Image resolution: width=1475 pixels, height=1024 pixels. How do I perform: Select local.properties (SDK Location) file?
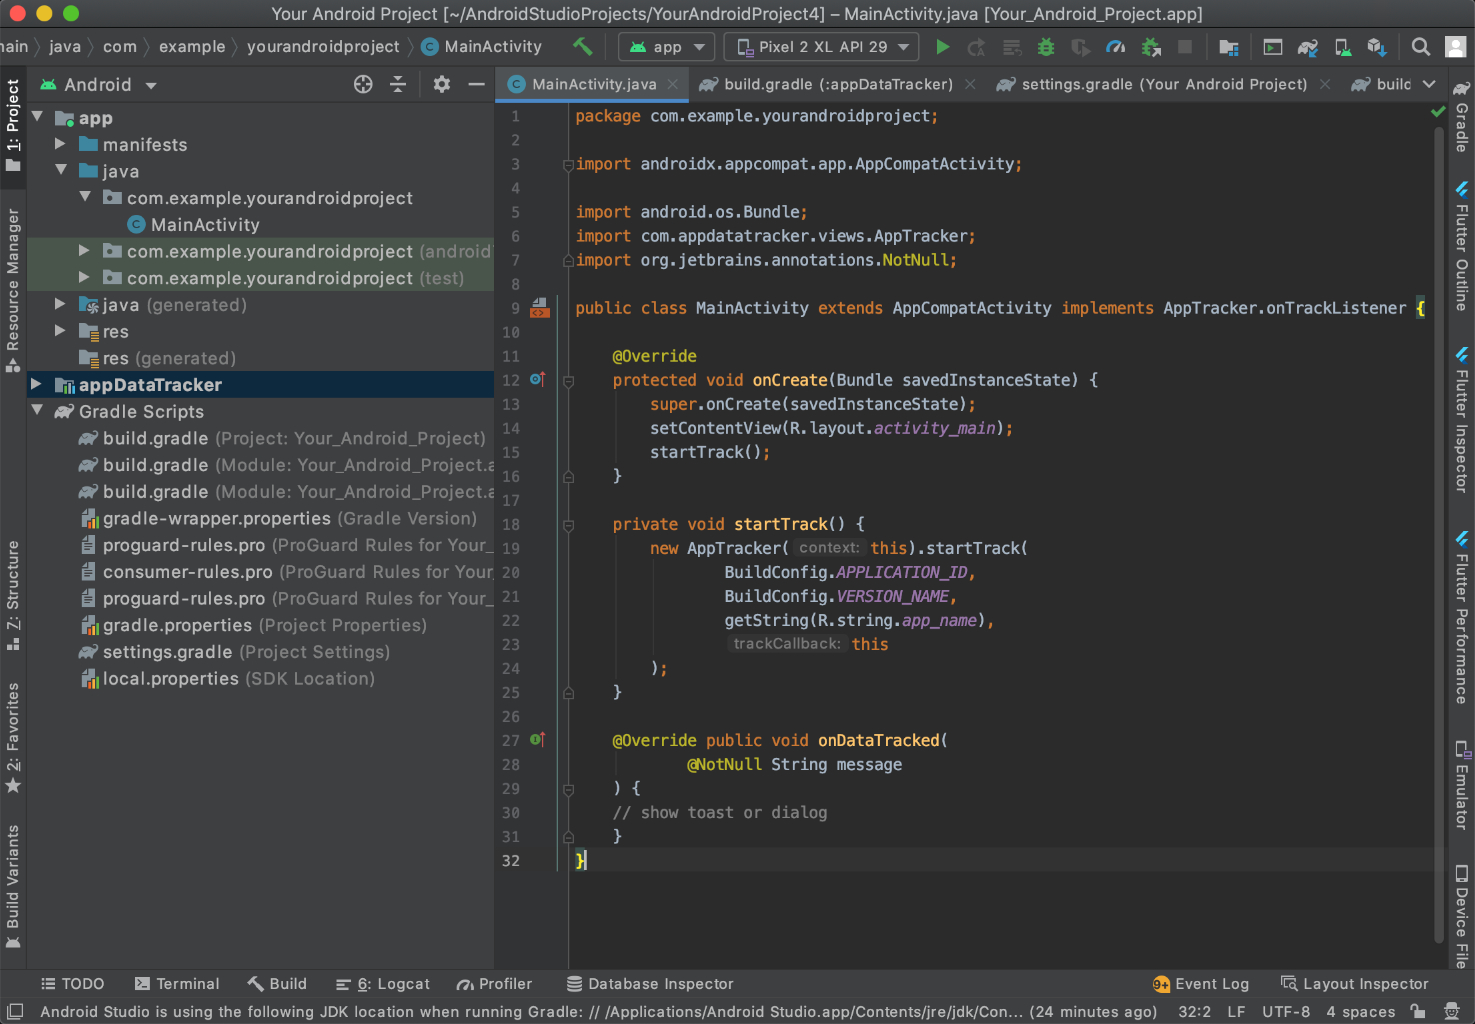228,679
